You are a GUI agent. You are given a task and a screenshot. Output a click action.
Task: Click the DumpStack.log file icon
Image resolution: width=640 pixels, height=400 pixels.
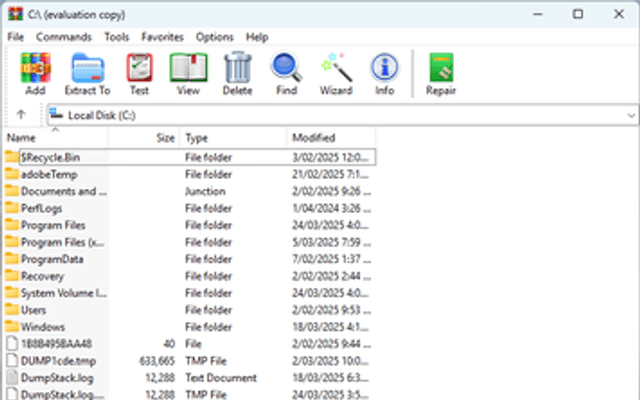(x=13, y=377)
